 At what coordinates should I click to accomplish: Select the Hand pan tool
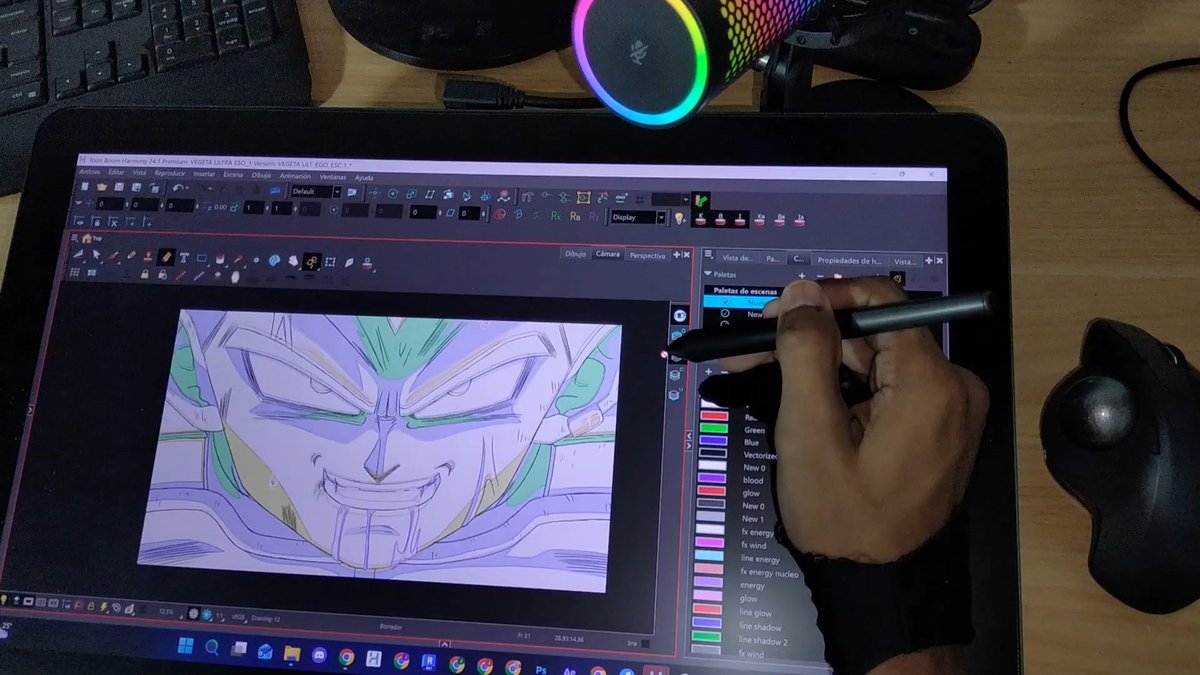(x=293, y=260)
